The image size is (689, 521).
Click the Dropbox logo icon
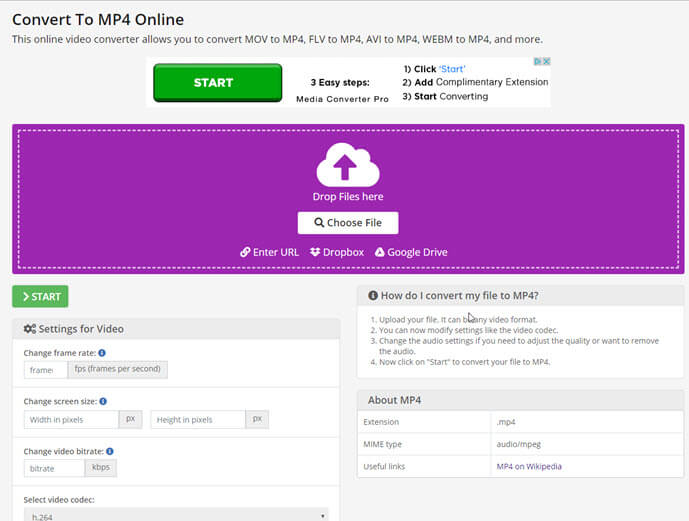pos(315,252)
